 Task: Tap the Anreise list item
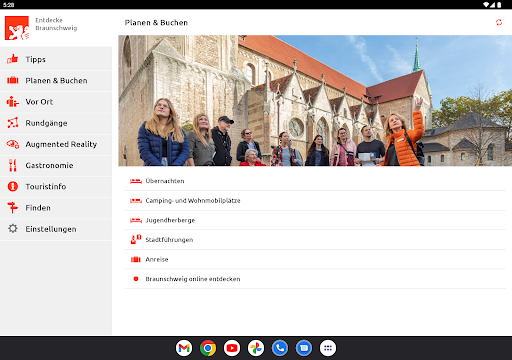tap(315, 259)
